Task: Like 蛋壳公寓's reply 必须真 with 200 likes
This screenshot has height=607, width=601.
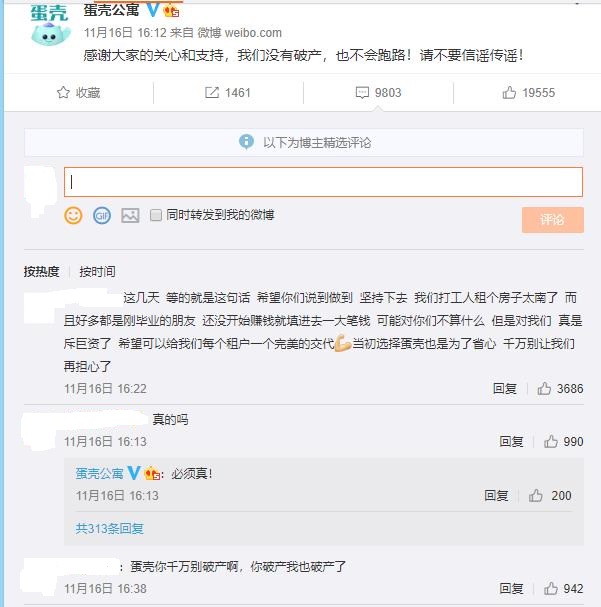Action: (536, 496)
